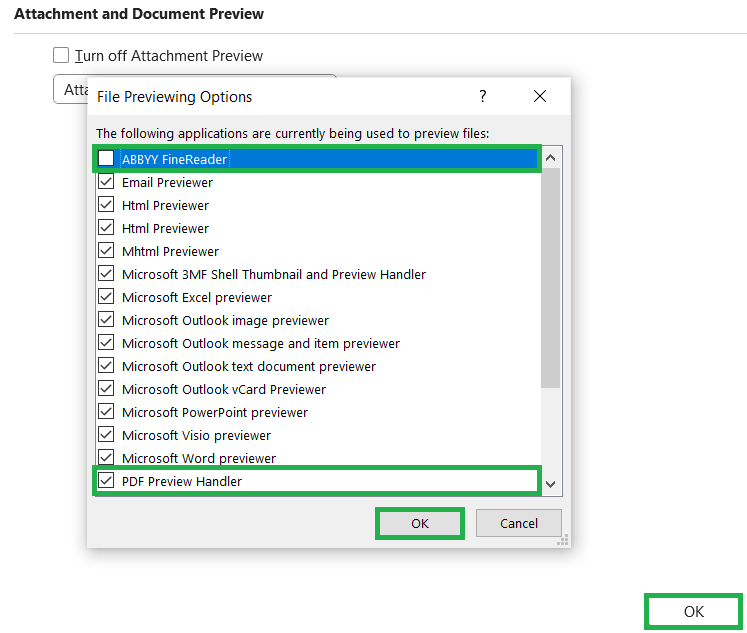
Task: Enable the Turn off Attachment Preview checkbox
Action: point(61,55)
